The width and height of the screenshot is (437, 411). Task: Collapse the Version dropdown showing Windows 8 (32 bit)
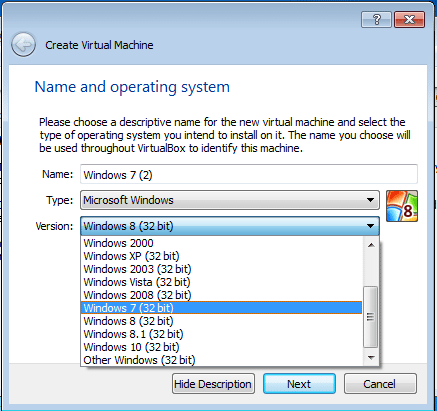point(230,226)
